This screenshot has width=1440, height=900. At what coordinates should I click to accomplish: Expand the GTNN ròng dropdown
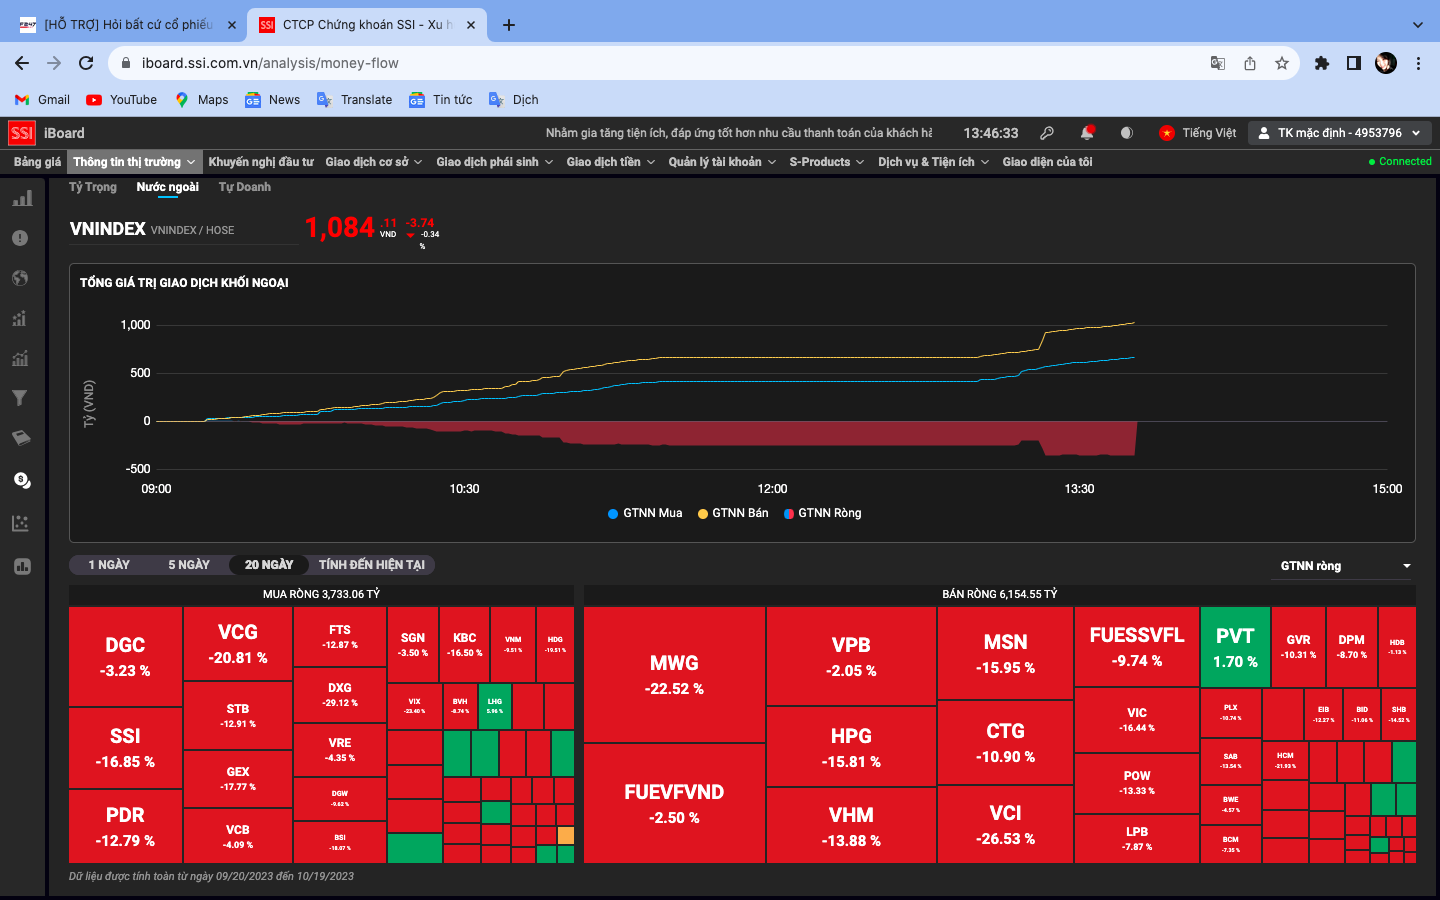point(1345,566)
